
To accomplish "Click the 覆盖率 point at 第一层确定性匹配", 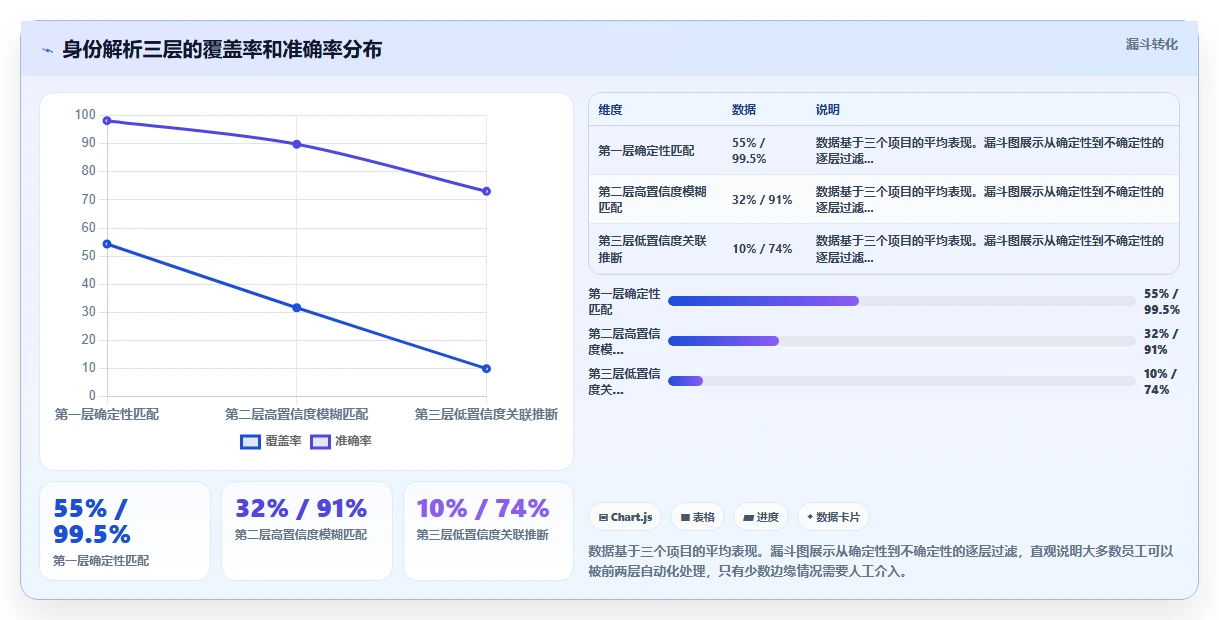I will click(x=107, y=244).
